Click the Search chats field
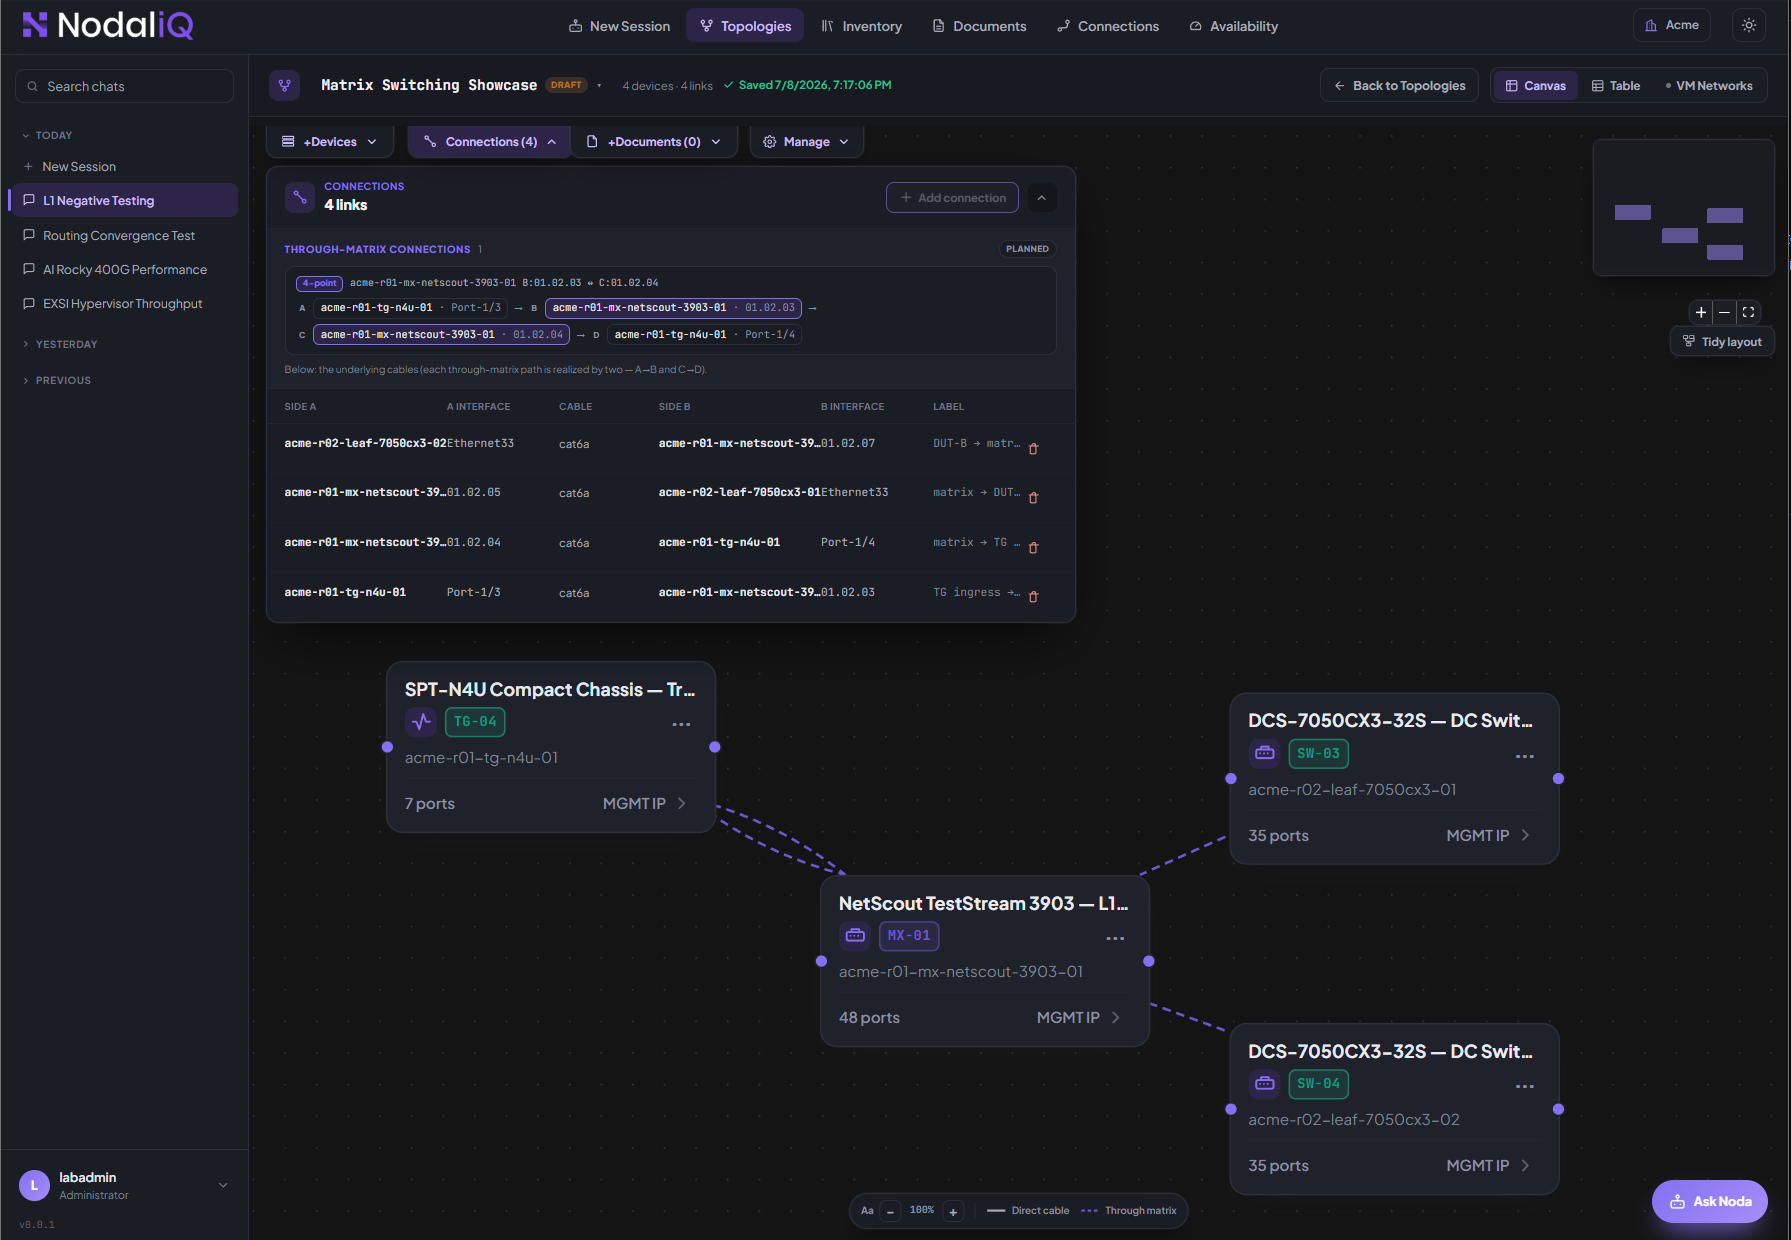The width and height of the screenshot is (1791, 1240). coord(124,86)
